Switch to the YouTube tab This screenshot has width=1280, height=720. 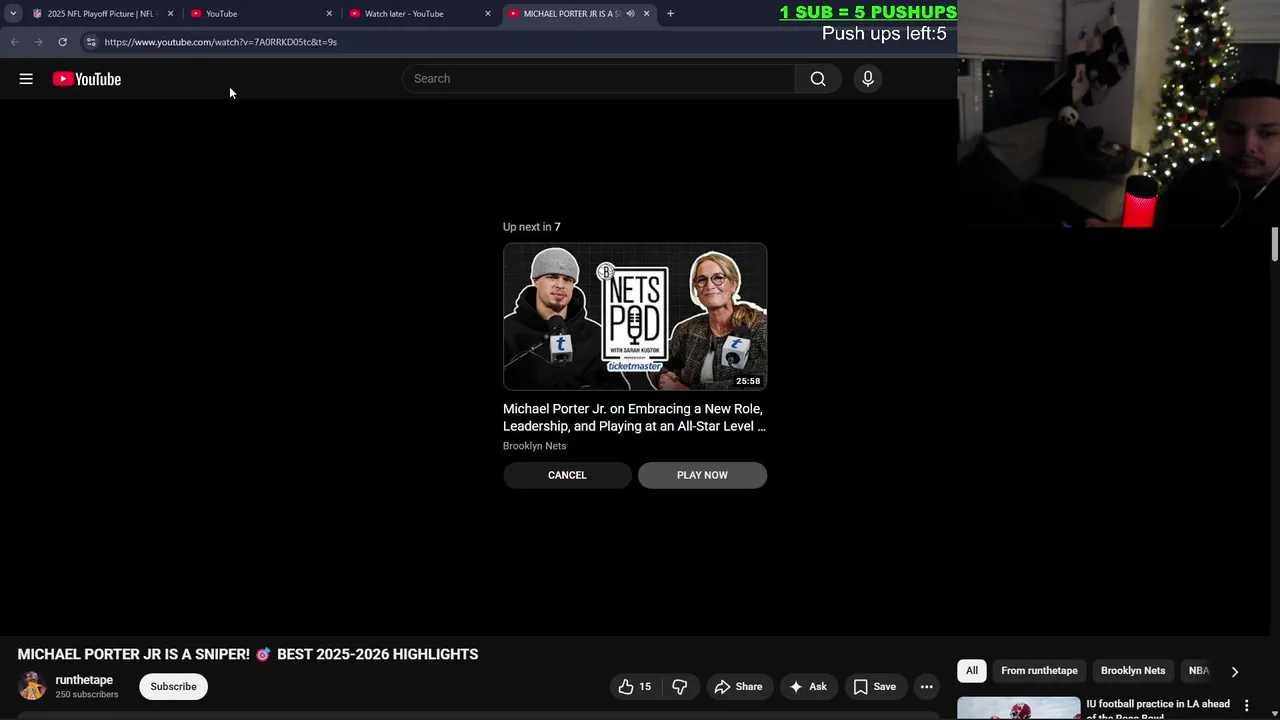click(260, 14)
